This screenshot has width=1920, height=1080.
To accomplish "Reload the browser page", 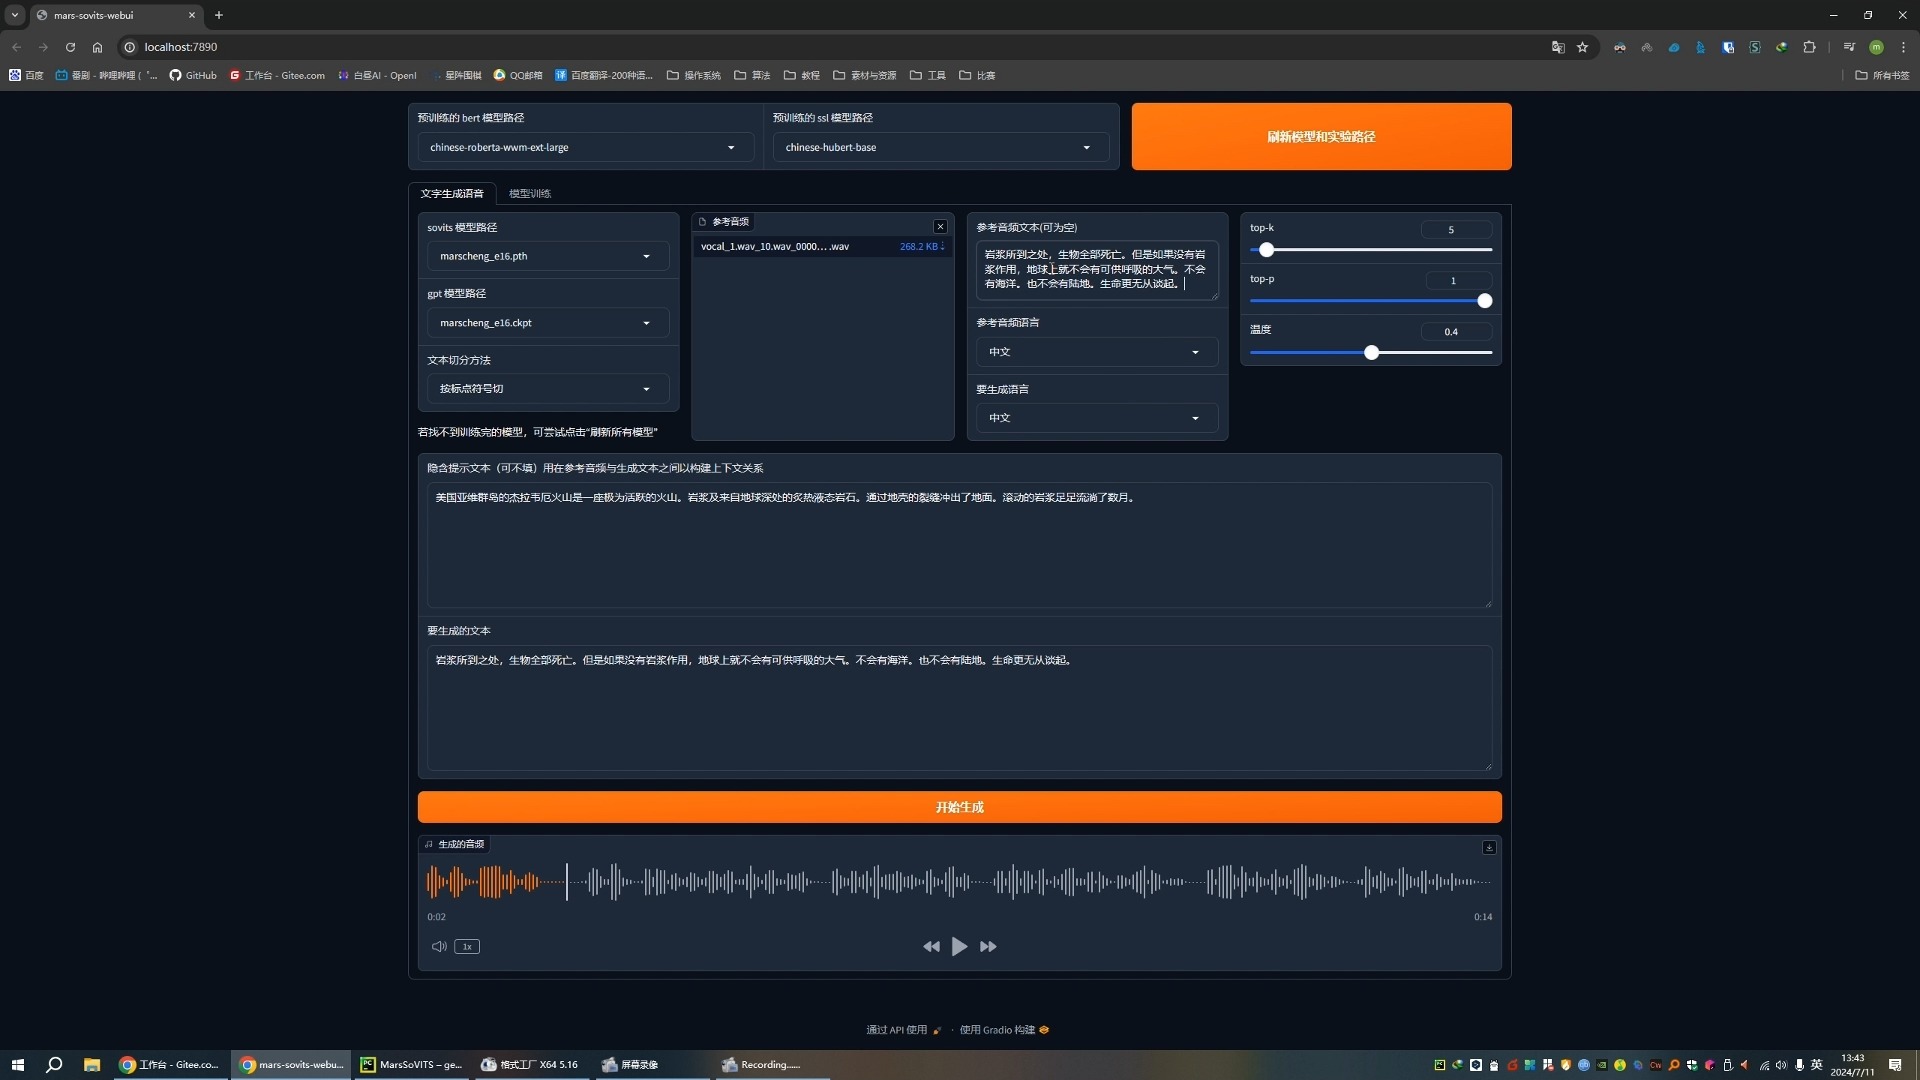I will point(70,47).
